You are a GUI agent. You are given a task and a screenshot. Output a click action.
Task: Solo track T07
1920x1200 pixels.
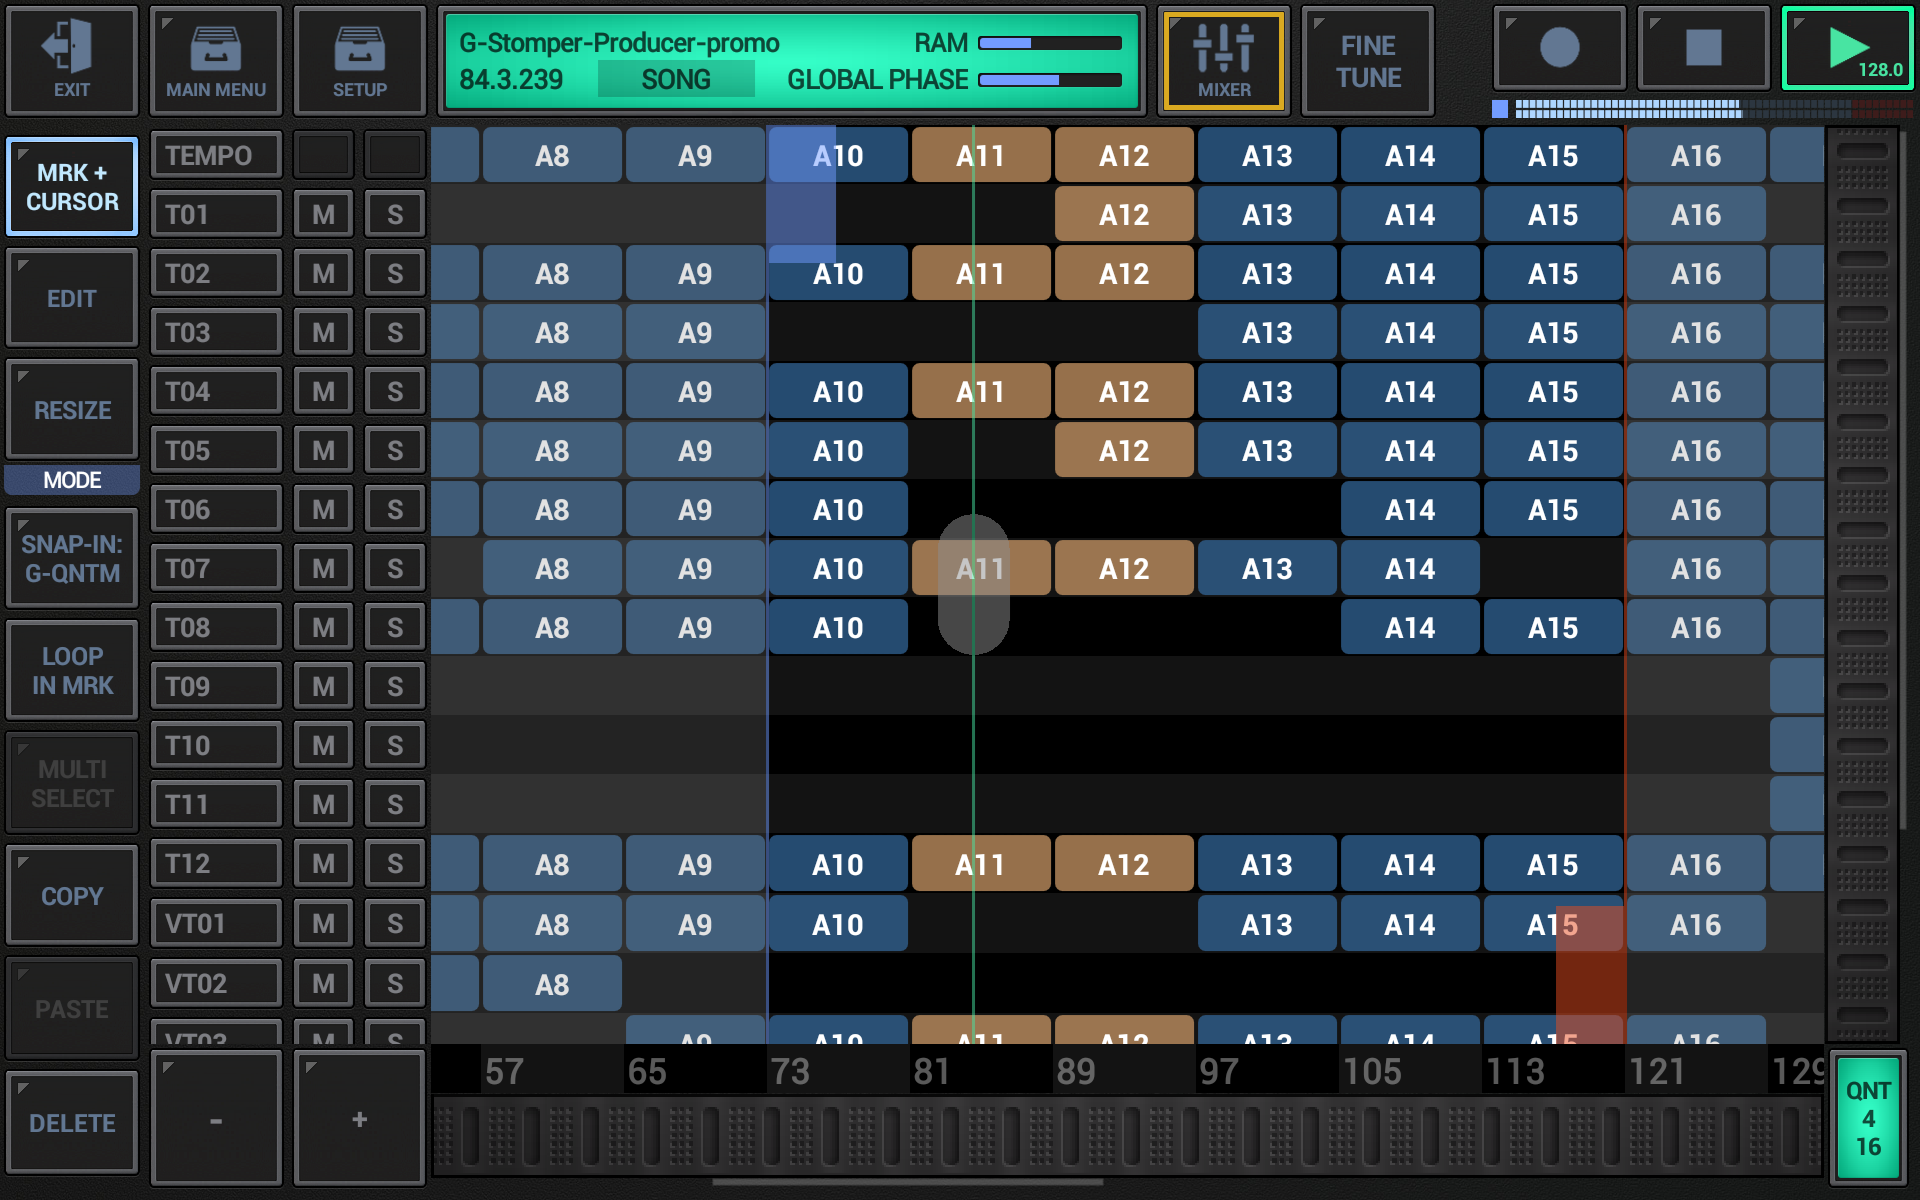click(x=394, y=567)
